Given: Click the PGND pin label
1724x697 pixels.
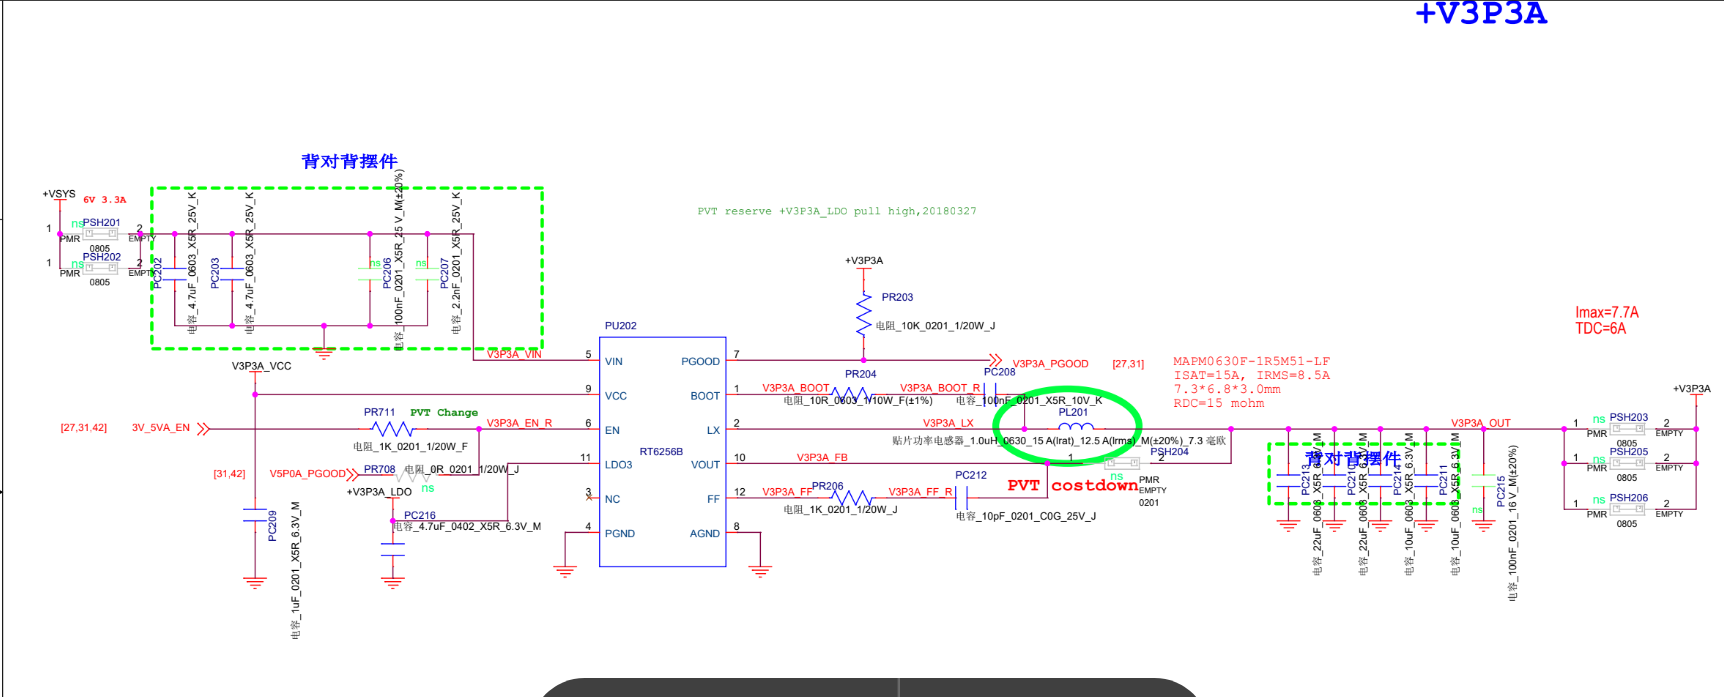Looking at the screenshot, I should (x=620, y=534).
